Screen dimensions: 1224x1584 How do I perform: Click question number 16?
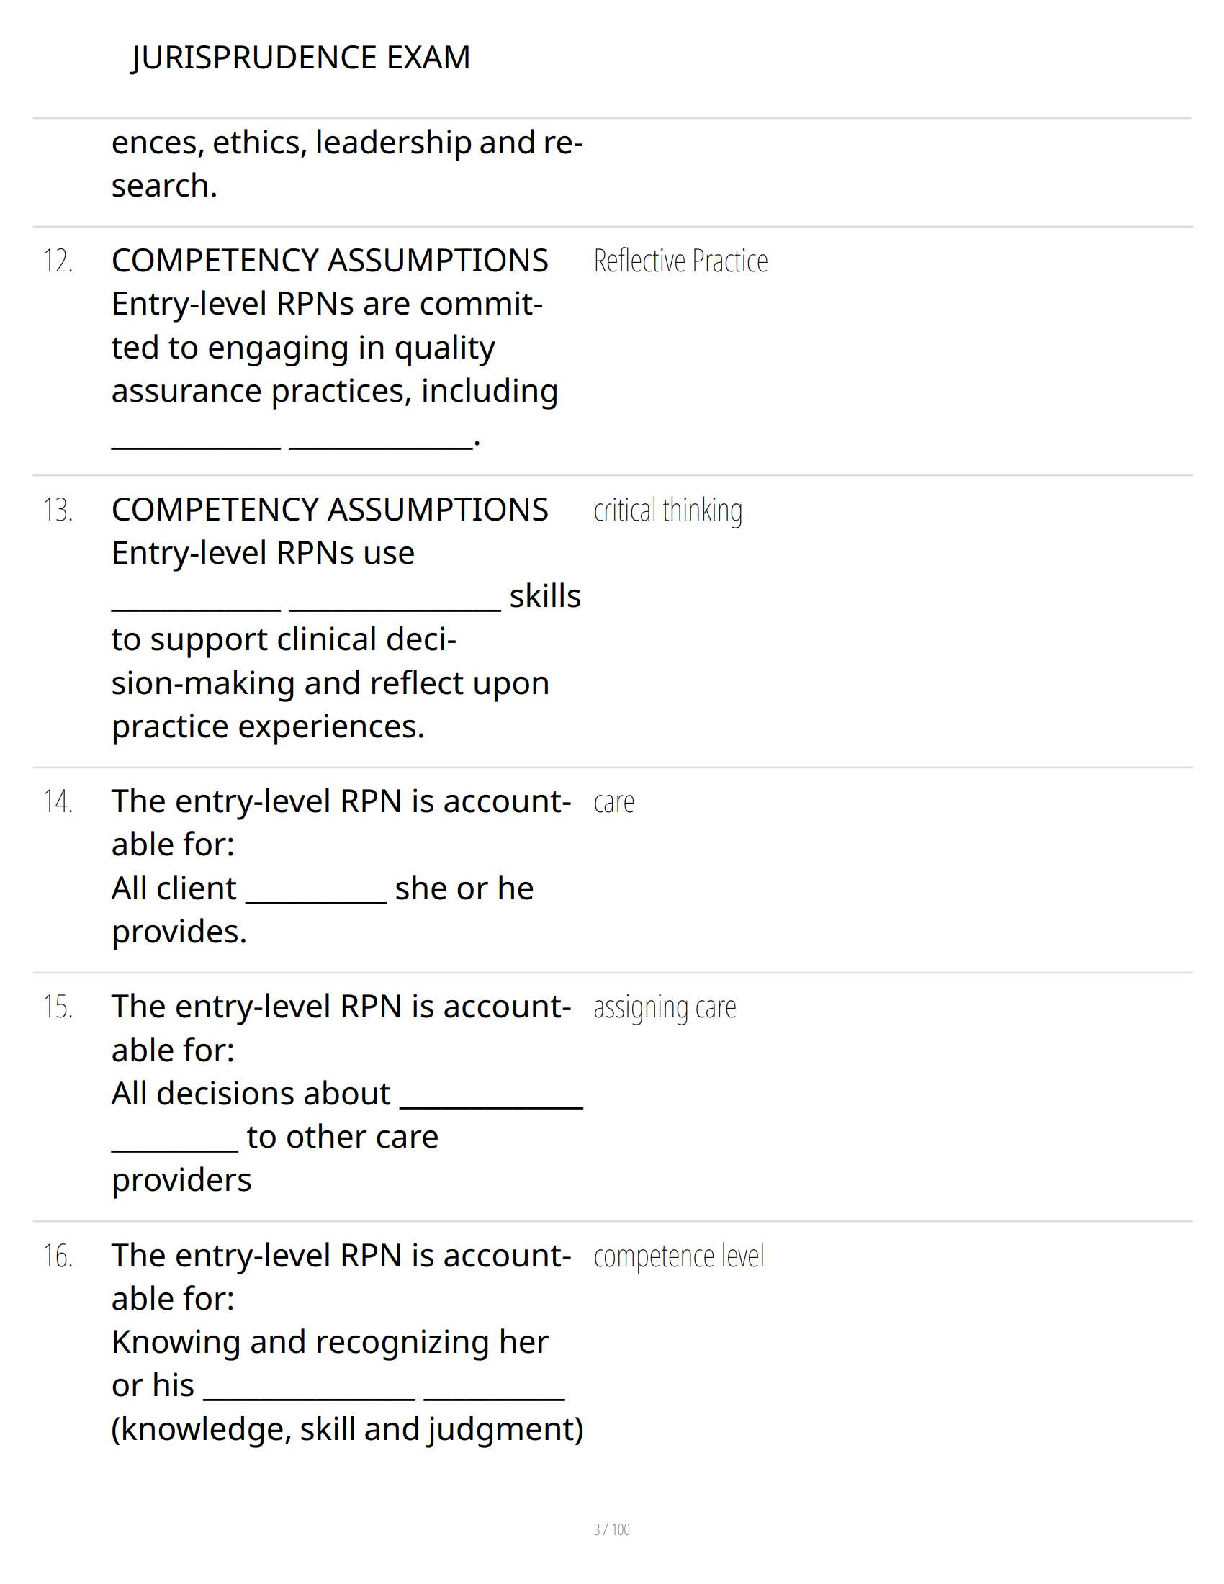(x=58, y=1256)
